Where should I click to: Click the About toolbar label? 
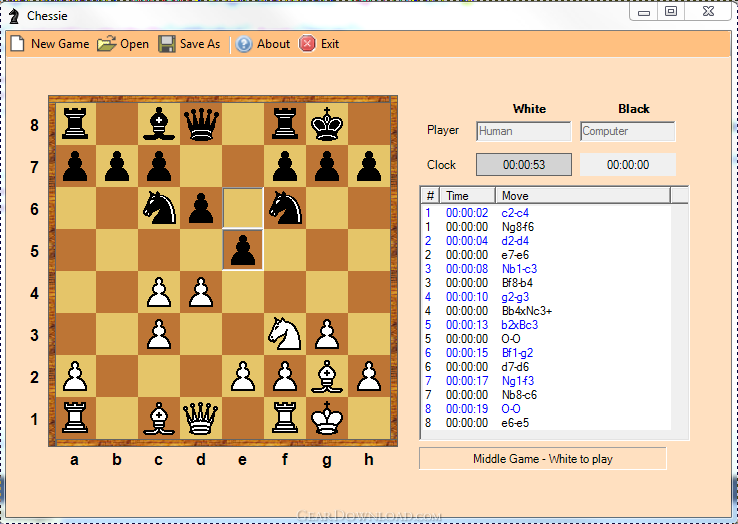(x=273, y=44)
